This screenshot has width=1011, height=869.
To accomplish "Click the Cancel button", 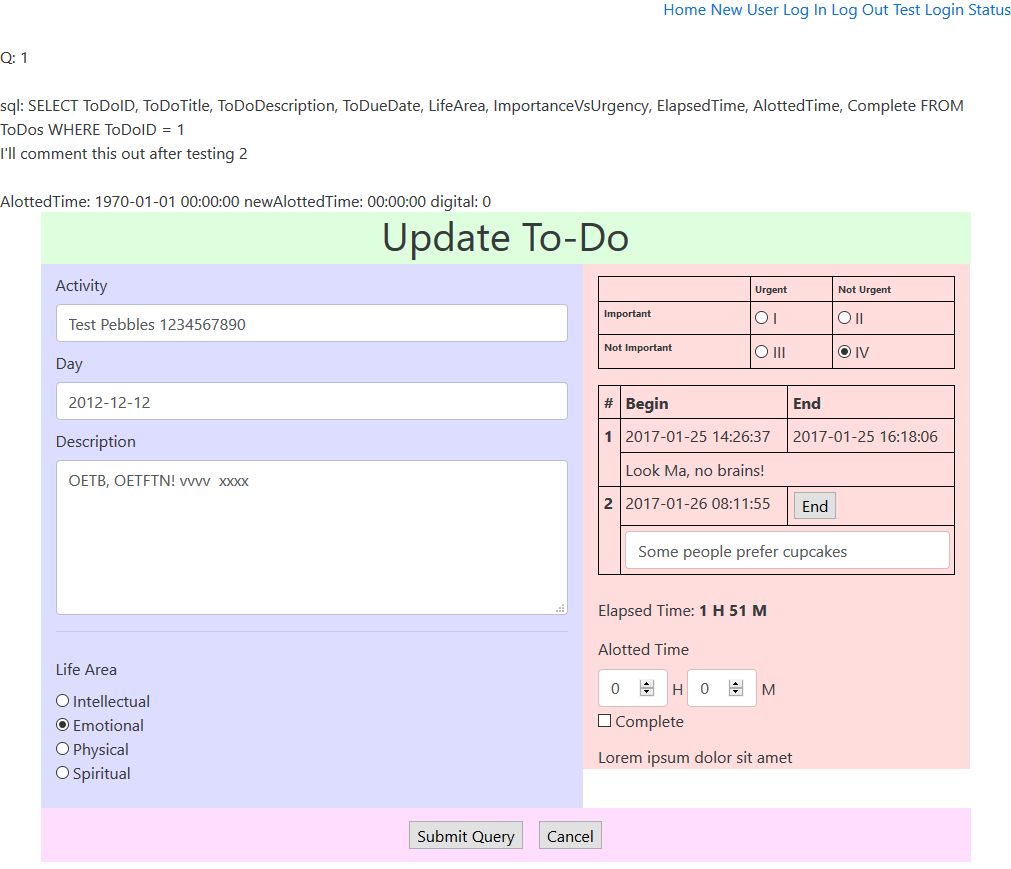I will tap(570, 836).
